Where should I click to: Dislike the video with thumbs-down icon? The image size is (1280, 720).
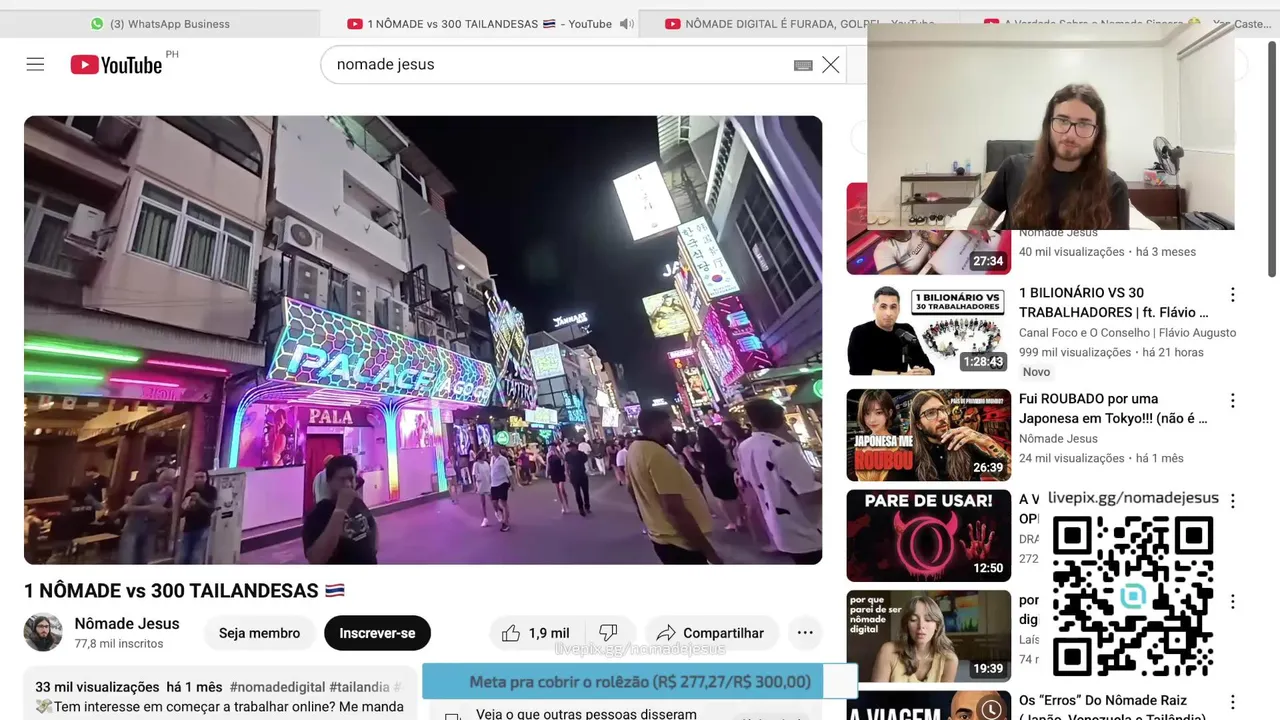[x=608, y=633]
